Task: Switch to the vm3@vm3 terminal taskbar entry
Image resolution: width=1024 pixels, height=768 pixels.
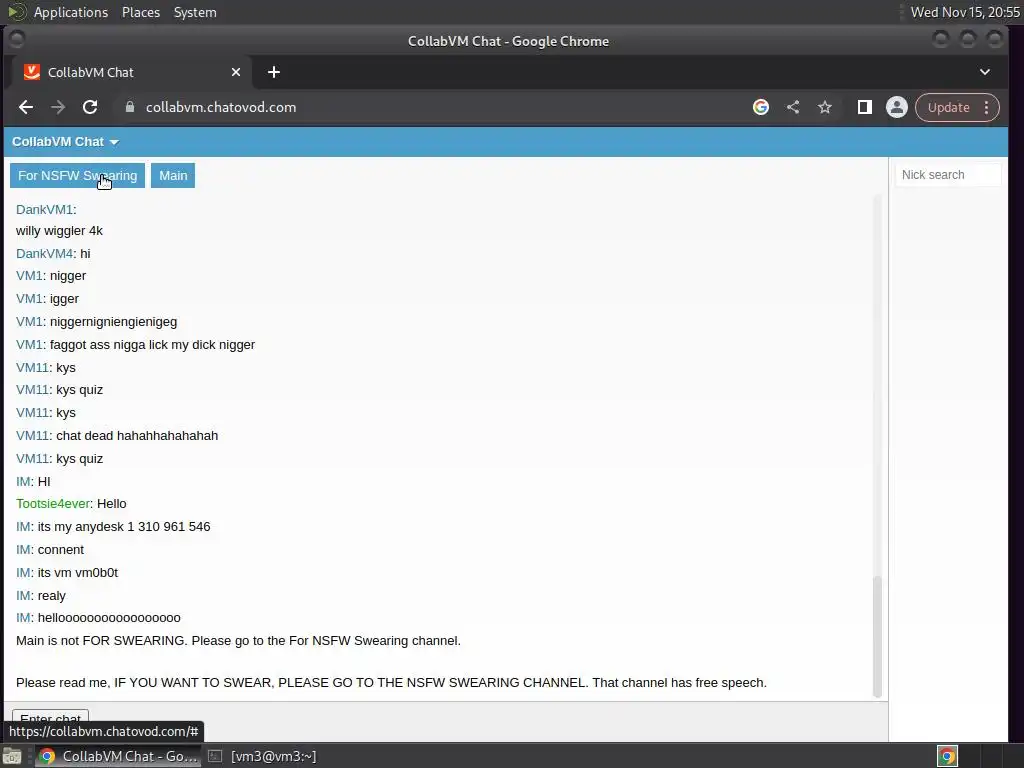Action: click(x=263, y=756)
